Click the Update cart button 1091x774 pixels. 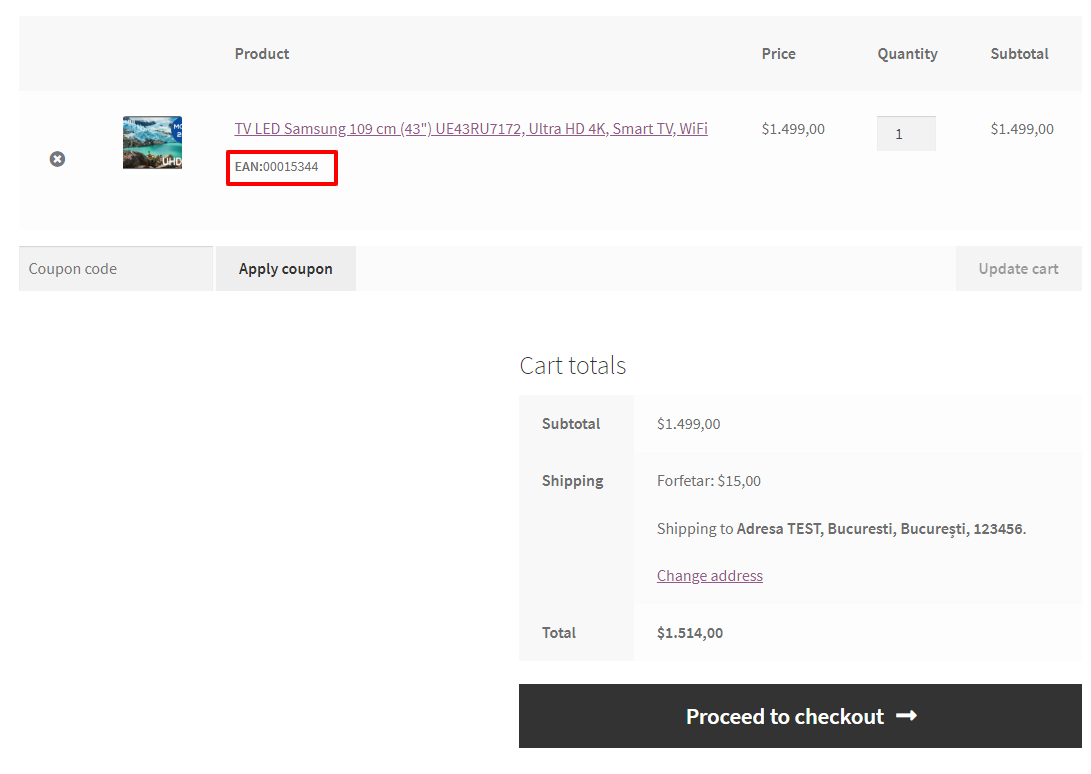coord(1017,269)
